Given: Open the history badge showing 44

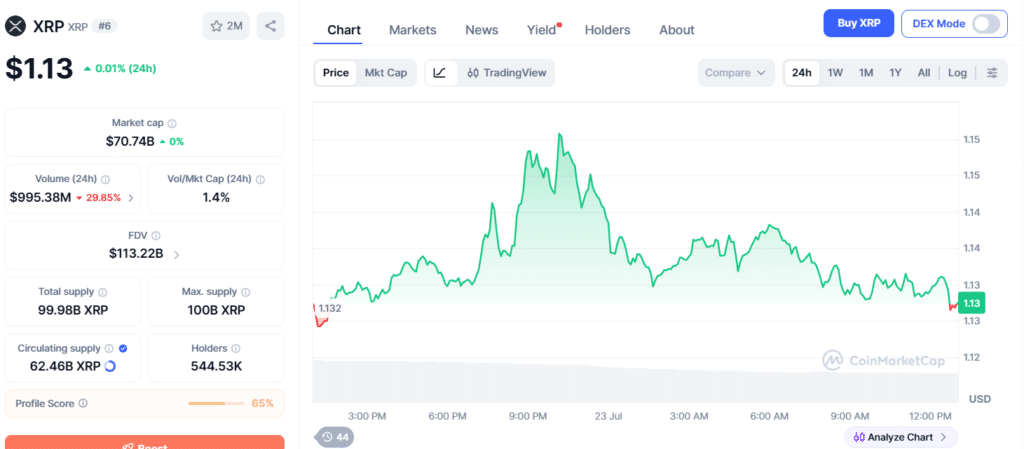Looking at the screenshot, I should click(x=334, y=437).
